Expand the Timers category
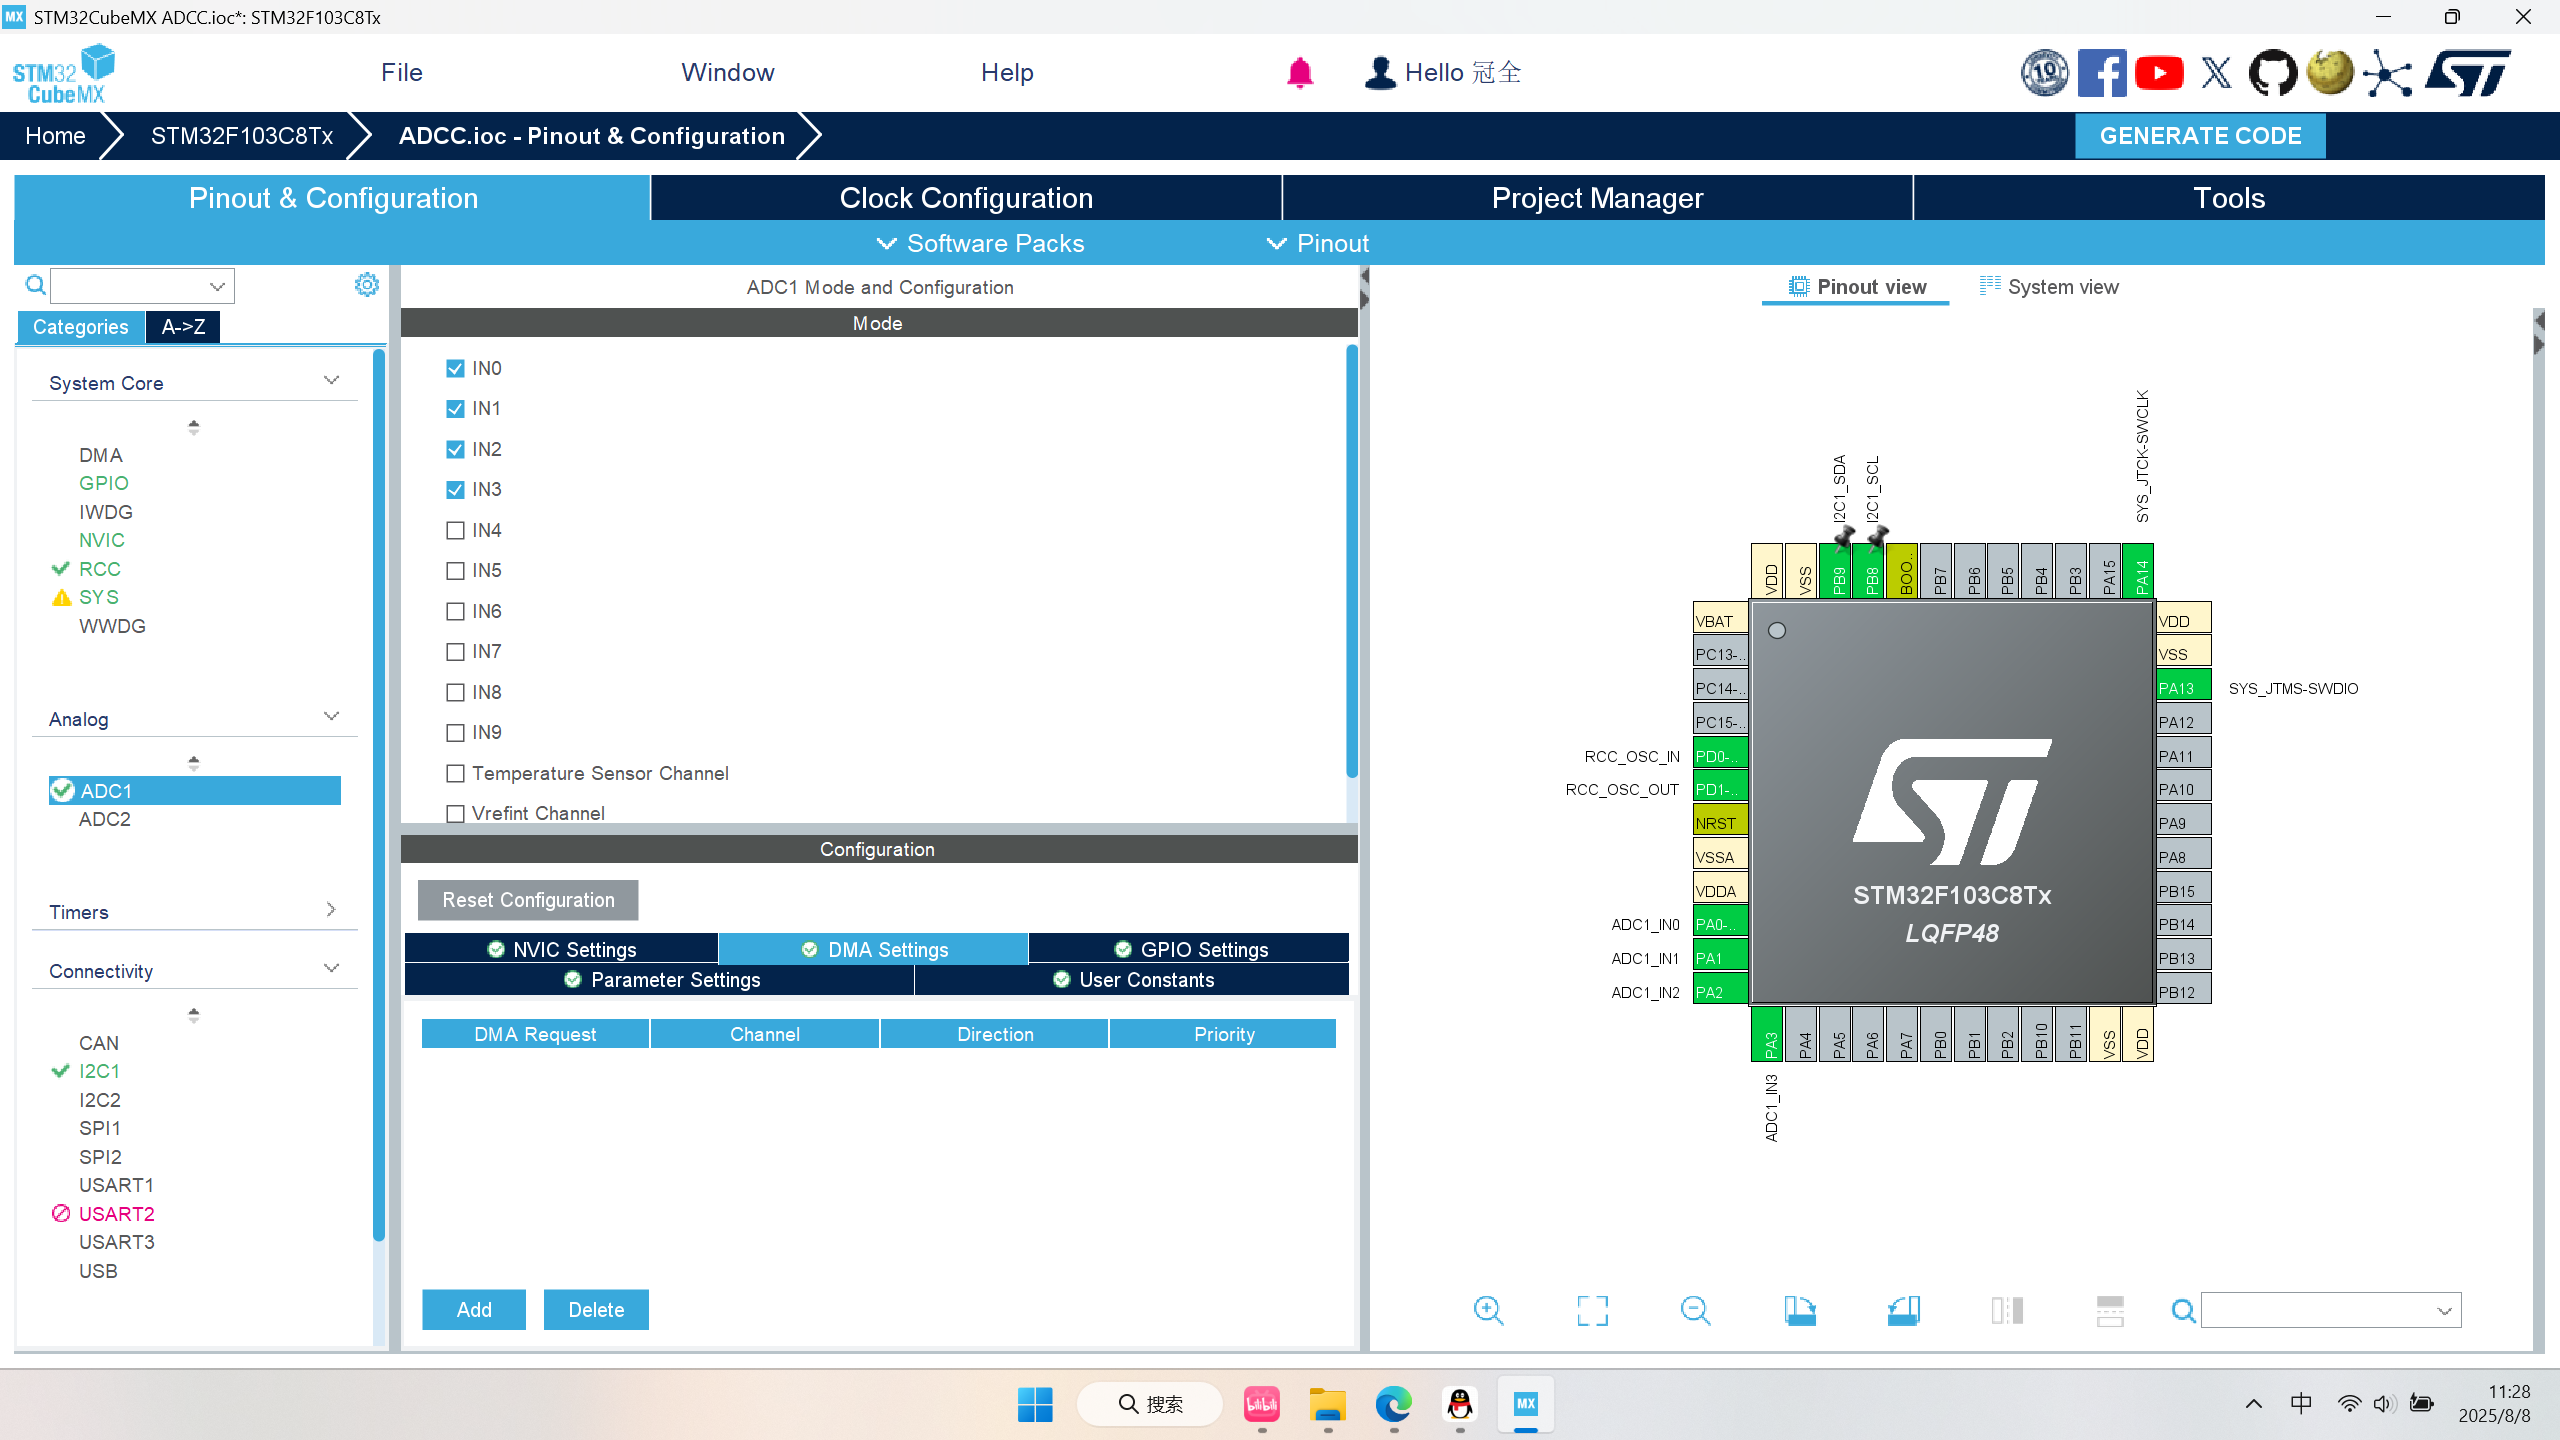This screenshot has height=1440, width=2560. (x=331, y=909)
